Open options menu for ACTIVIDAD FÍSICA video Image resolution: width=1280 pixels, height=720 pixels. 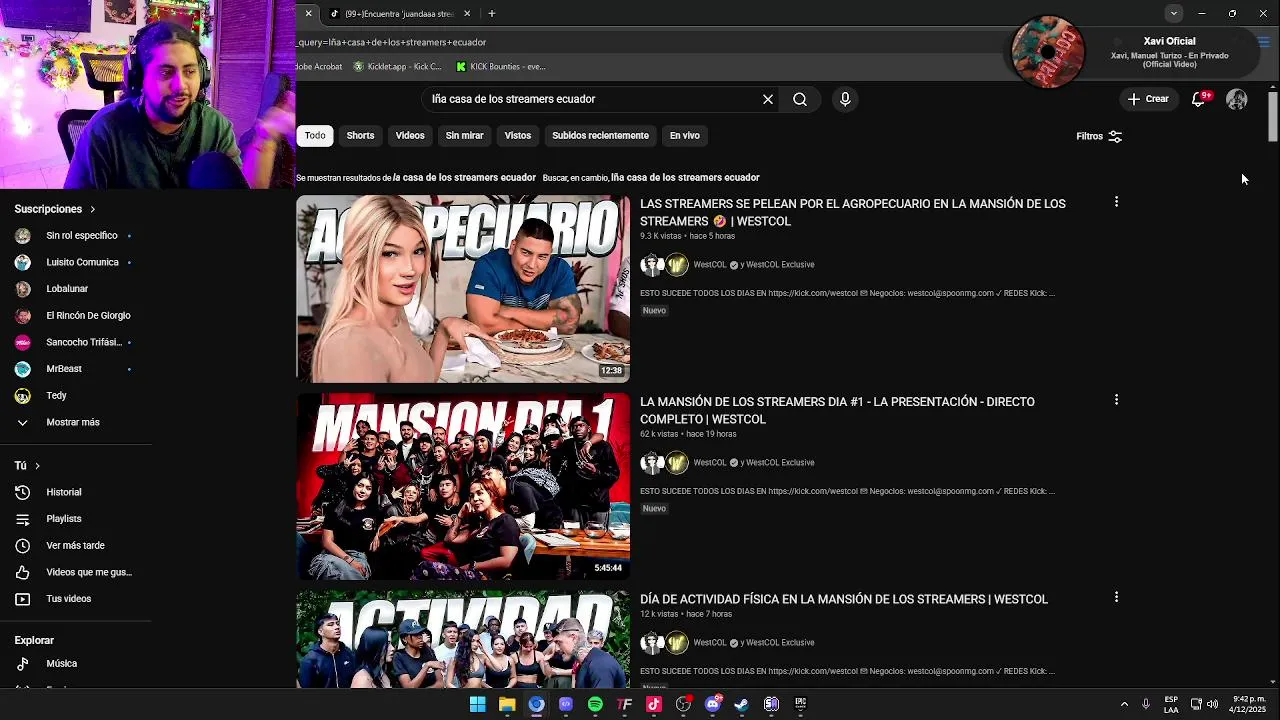(x=1116, y=597)
